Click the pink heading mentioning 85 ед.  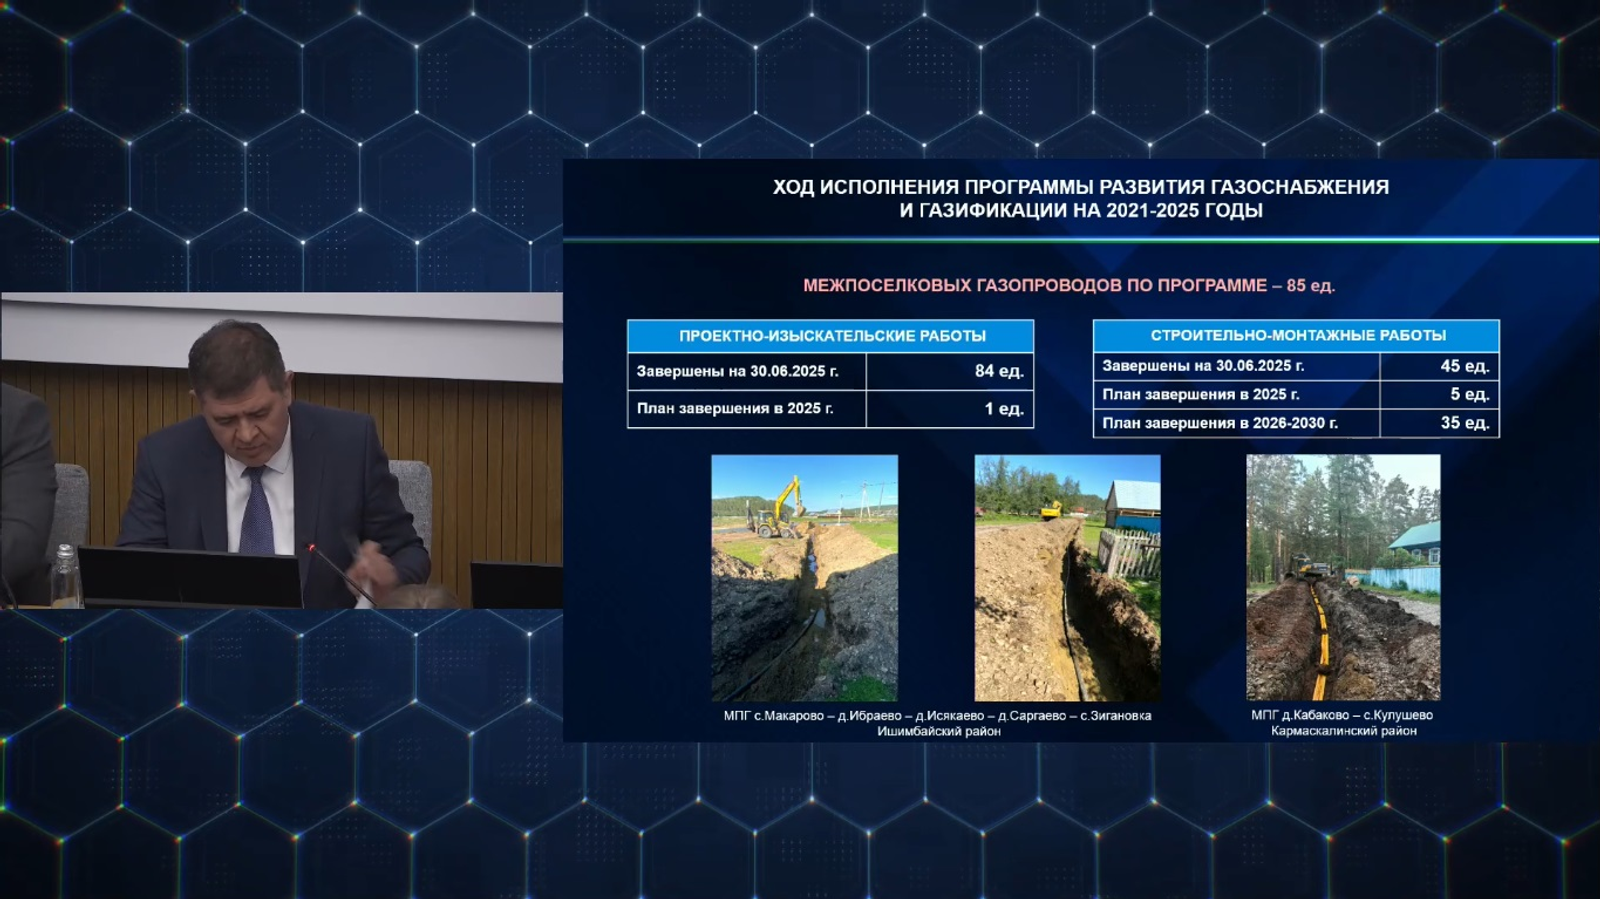[x=1068, y=285]
